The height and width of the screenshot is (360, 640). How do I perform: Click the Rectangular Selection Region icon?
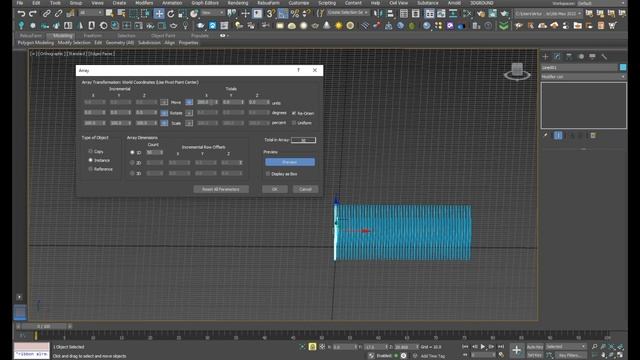(133, 13)
